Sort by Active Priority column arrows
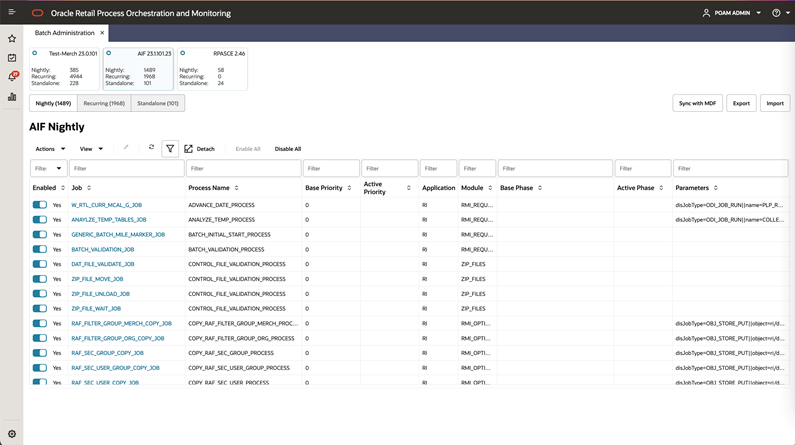This screenshot has height=445, width=795. (409, 188)
